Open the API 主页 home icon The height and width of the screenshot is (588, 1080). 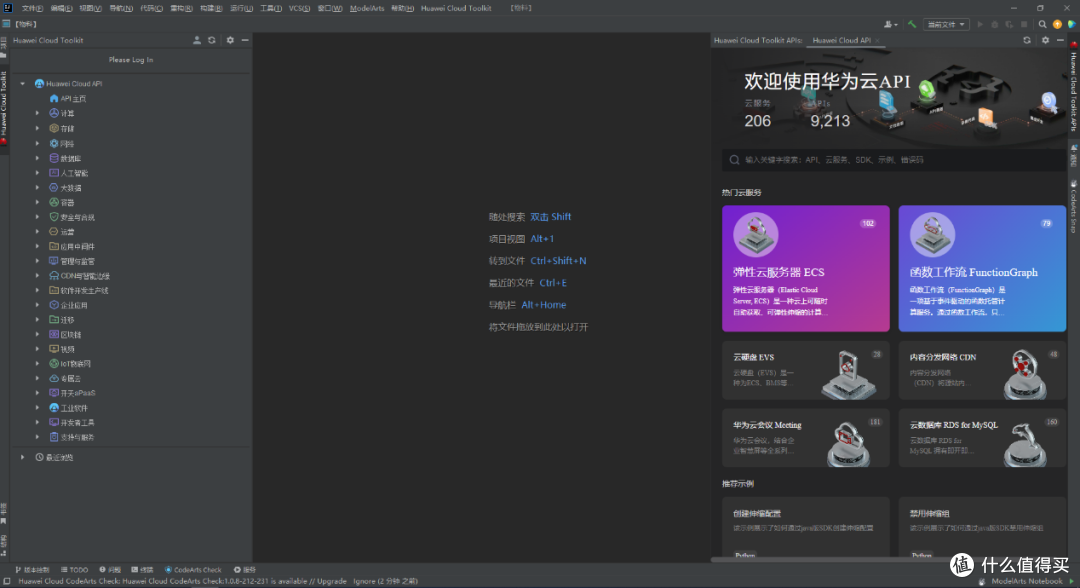coord(54,98)
